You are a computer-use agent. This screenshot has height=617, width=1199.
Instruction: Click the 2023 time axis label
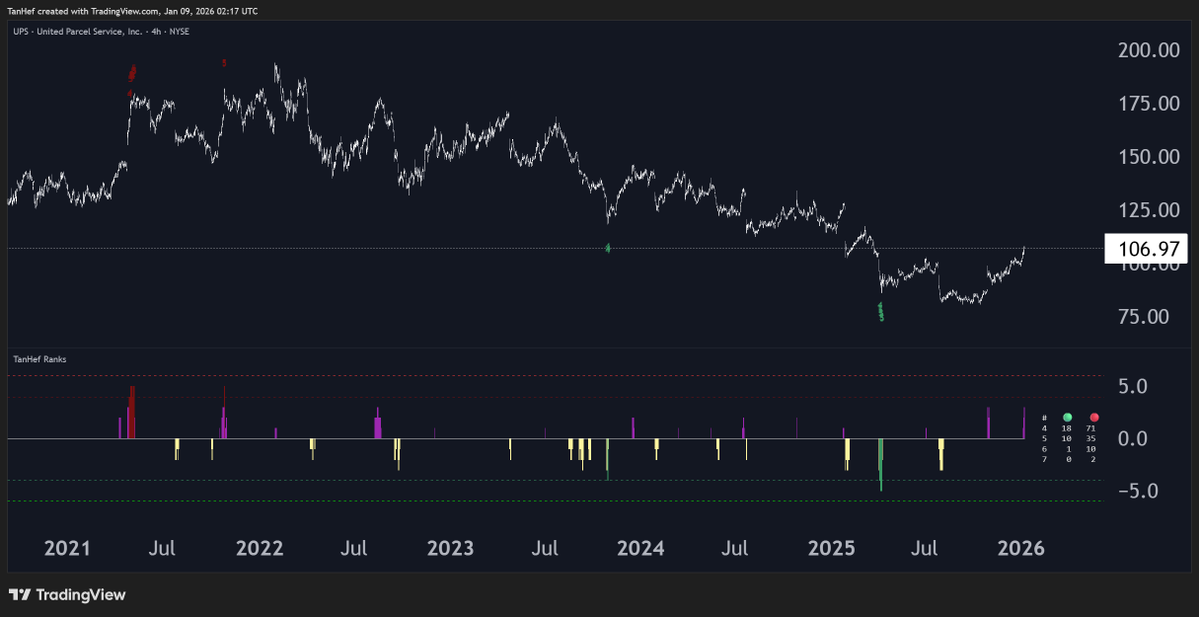click(450, 548)
